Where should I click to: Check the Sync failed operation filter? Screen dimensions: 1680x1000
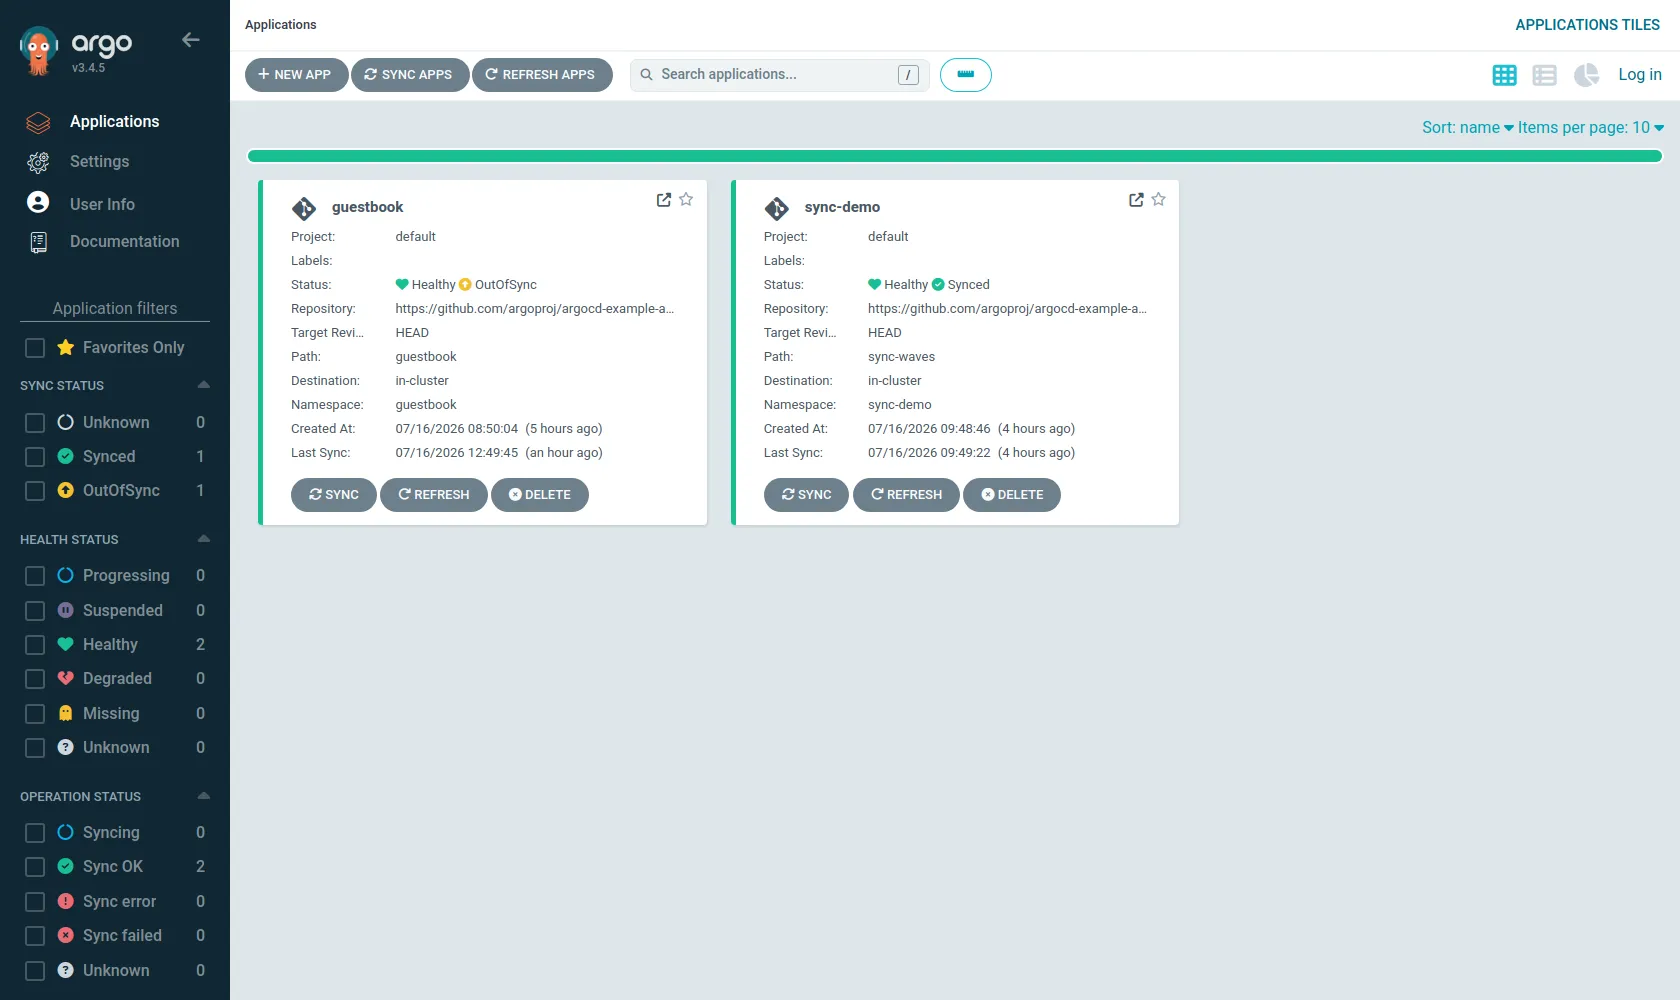pos(35,936)
